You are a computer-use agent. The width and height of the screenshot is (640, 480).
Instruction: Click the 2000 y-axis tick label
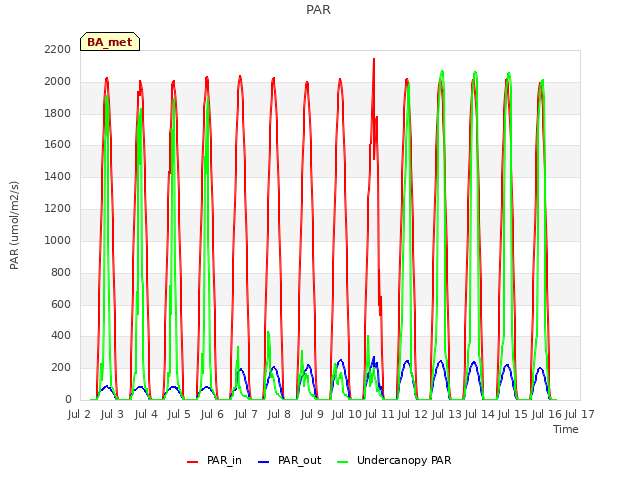click(58, 81)
